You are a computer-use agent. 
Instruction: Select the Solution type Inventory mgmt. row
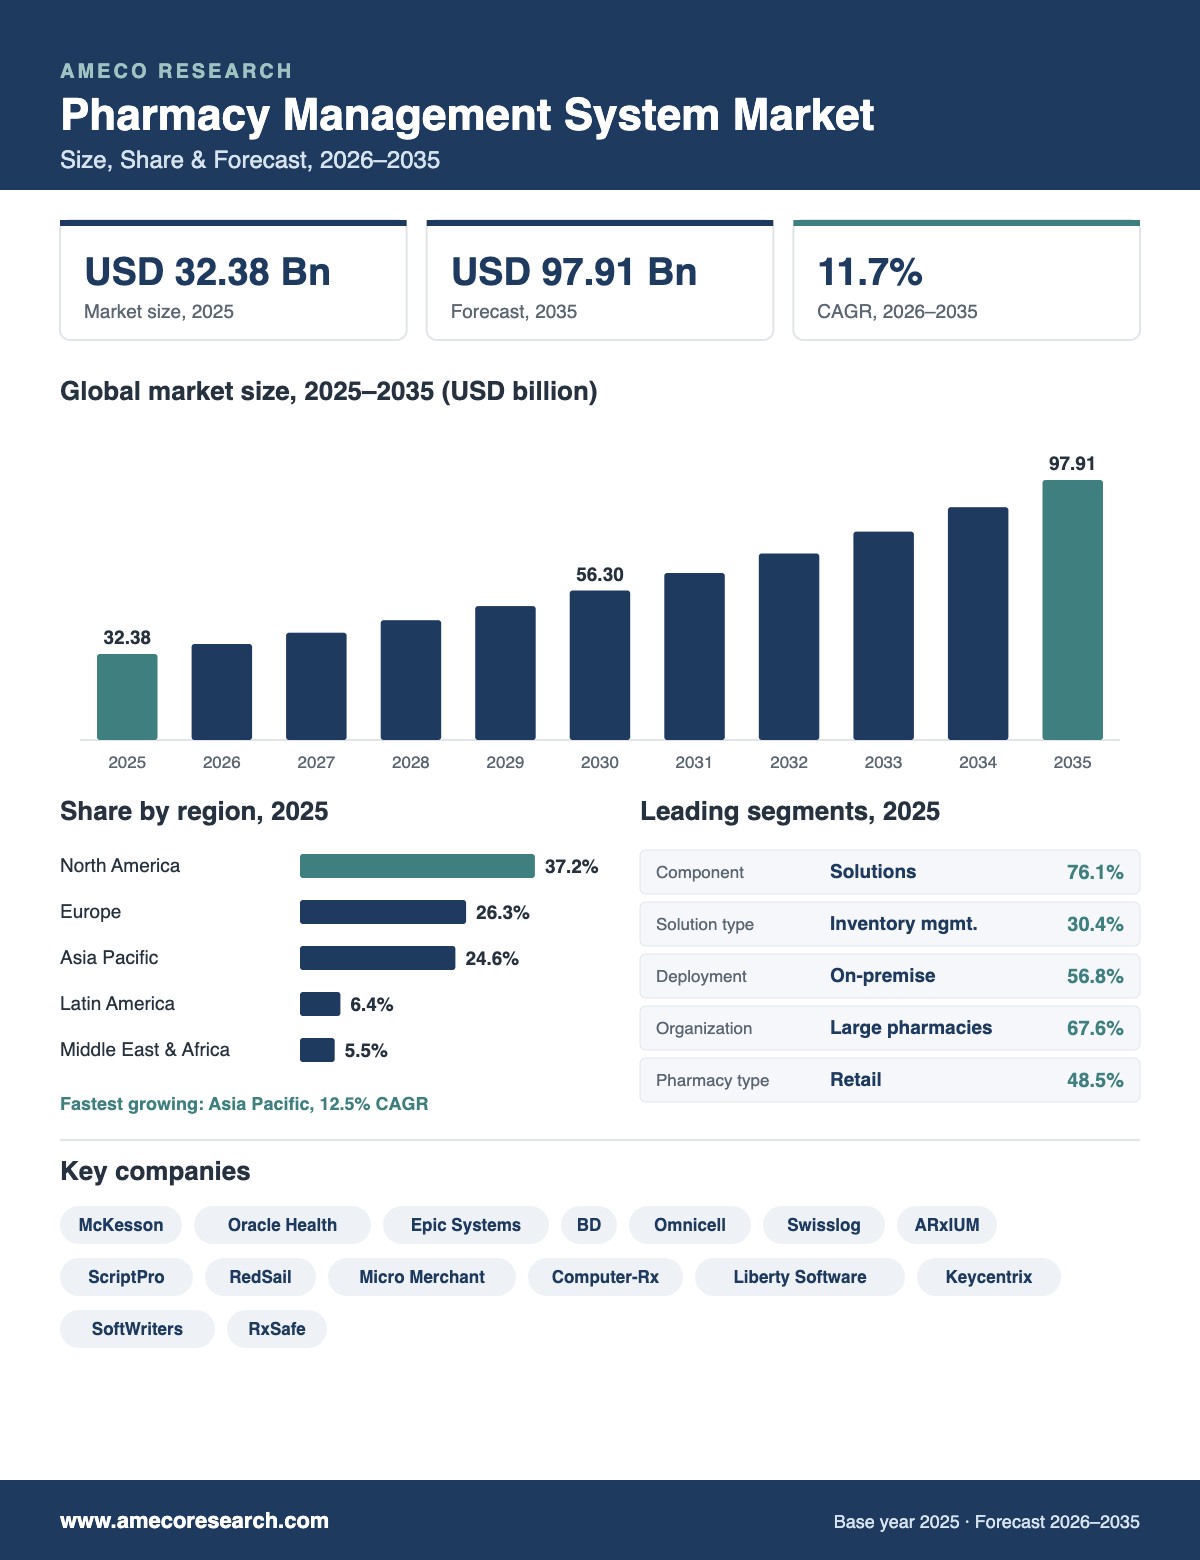point(890,924)
